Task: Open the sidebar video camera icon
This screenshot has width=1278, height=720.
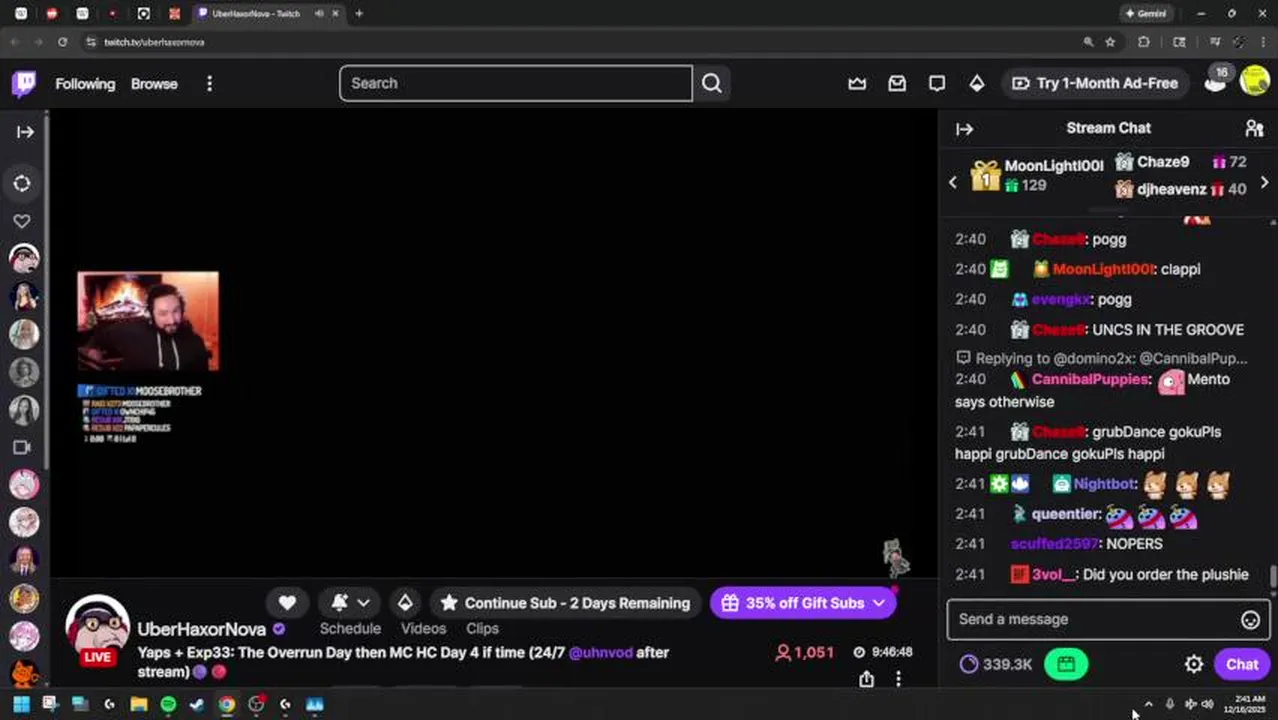Action: [22, 447]
